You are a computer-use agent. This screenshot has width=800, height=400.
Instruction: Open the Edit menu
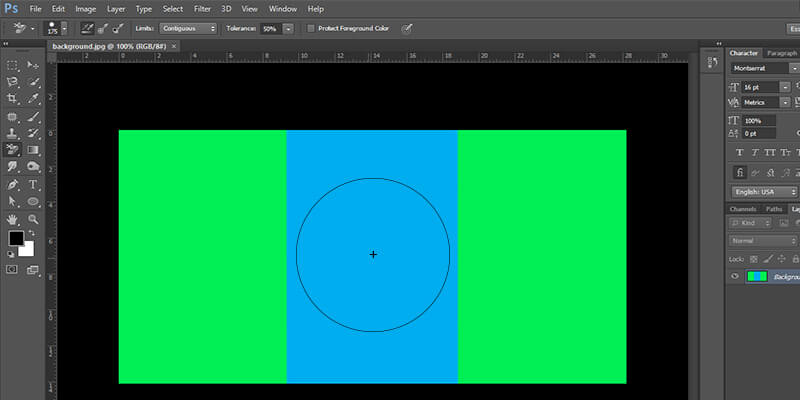tap(58, 9)
